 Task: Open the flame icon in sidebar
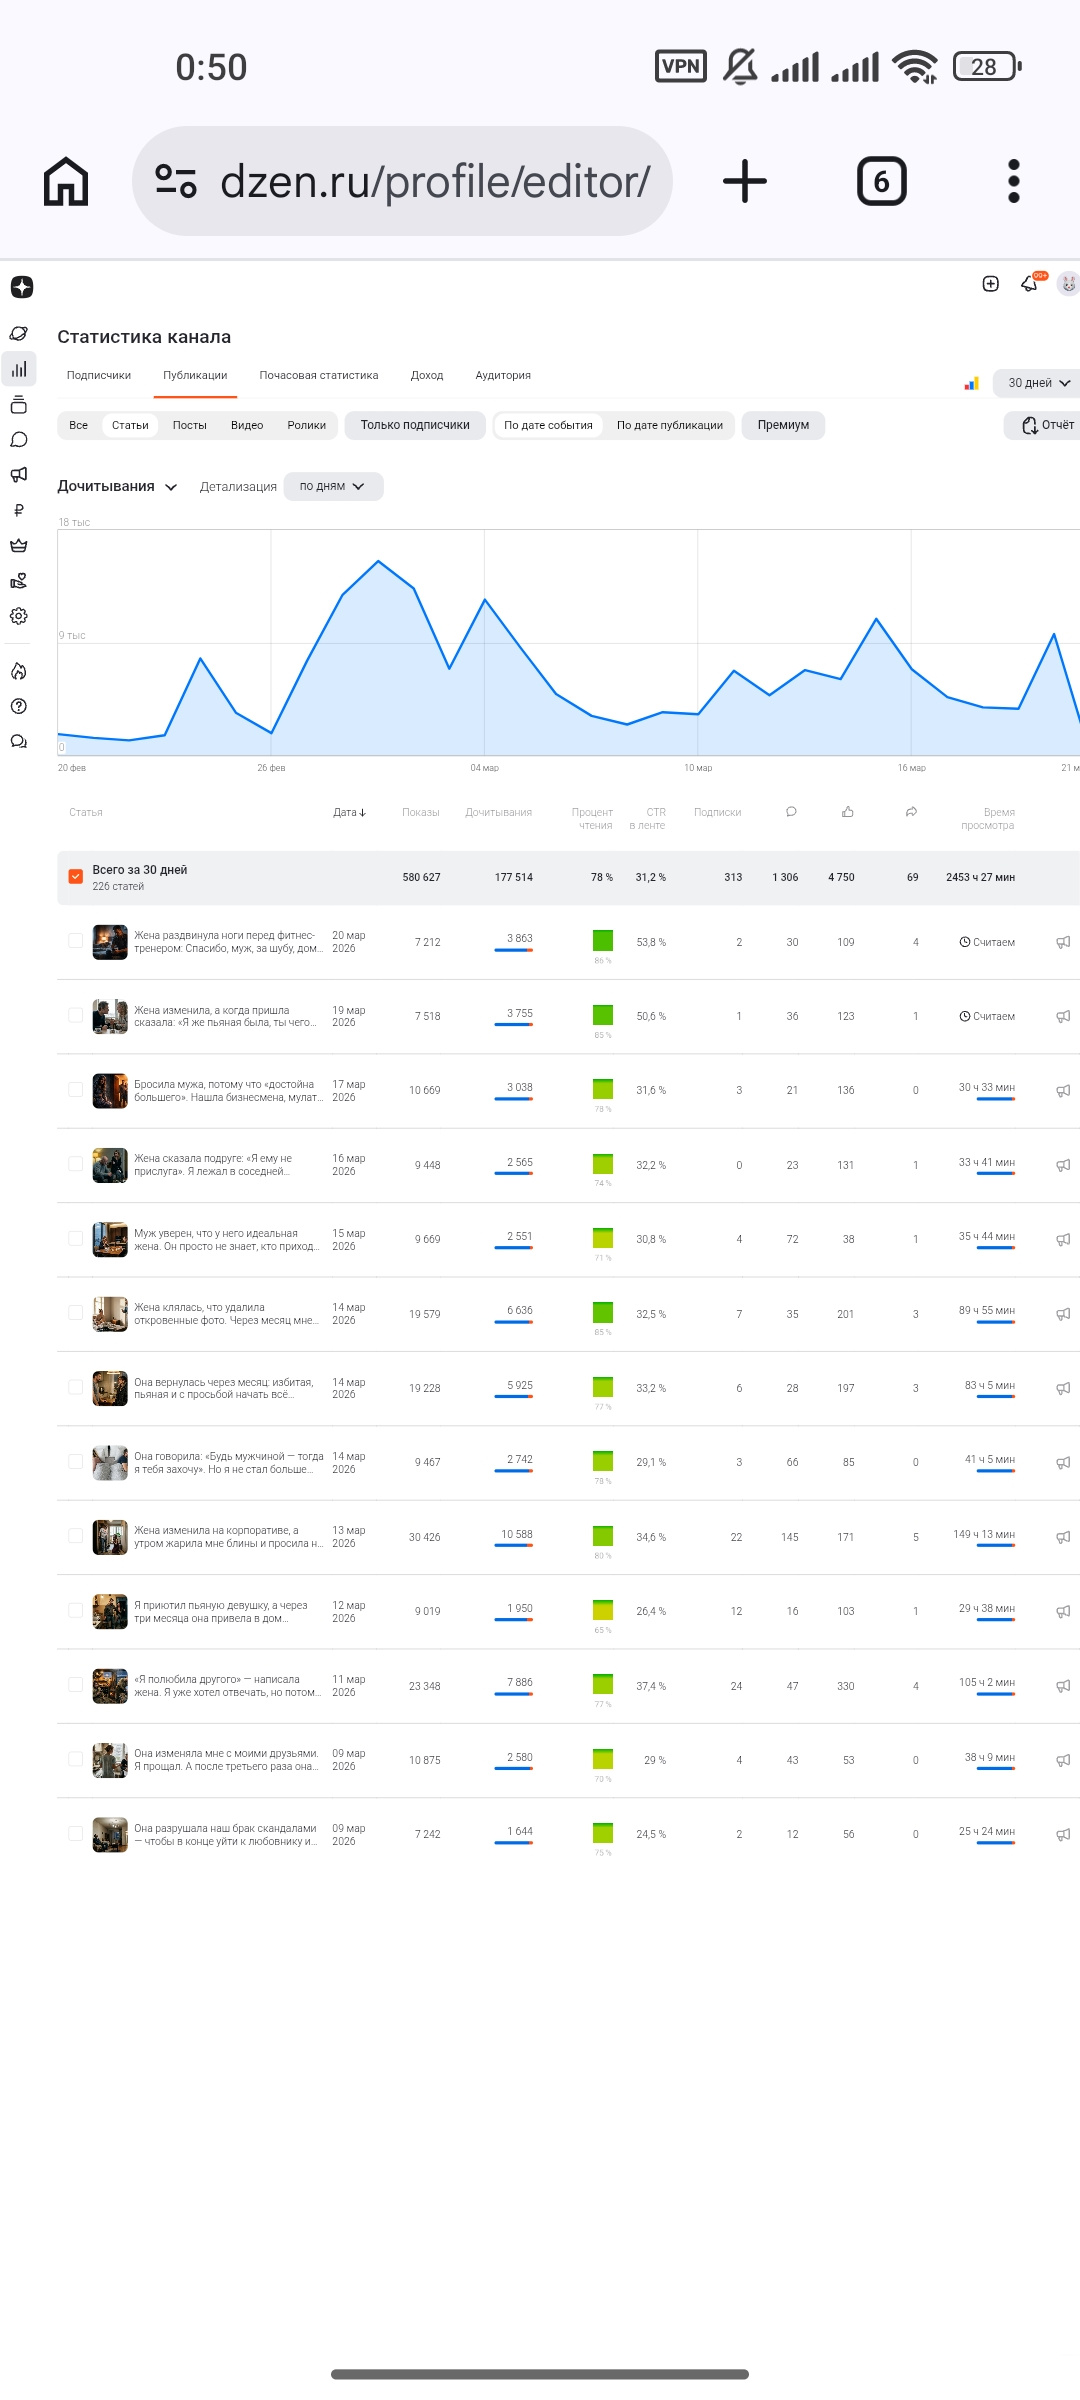tap(19, 671)
